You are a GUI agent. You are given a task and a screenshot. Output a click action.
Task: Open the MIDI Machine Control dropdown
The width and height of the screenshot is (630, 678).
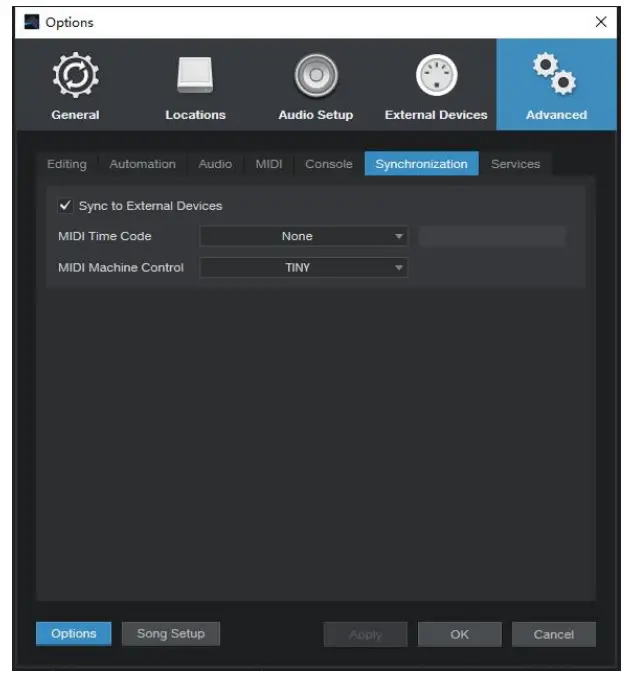(304, 268)
